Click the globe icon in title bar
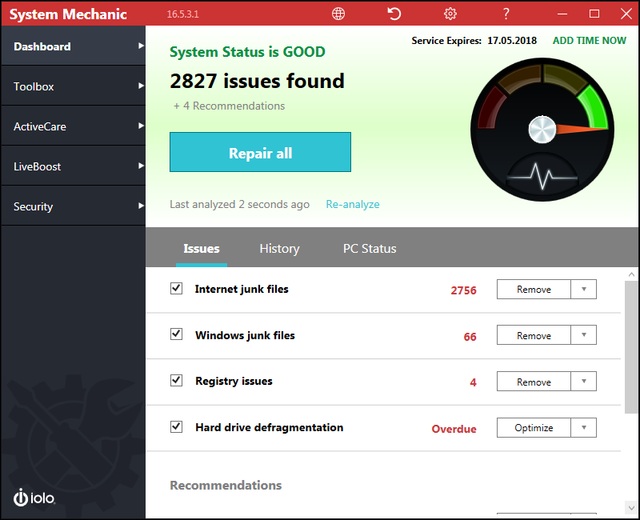The width and height of the screenshot is (640, 520). [339, 14]
